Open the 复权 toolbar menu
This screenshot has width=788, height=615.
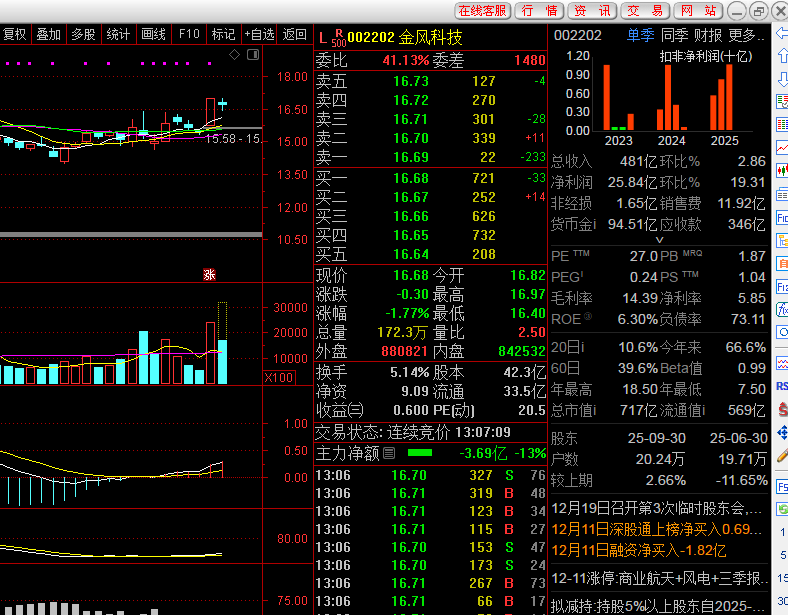pos(15,34)
